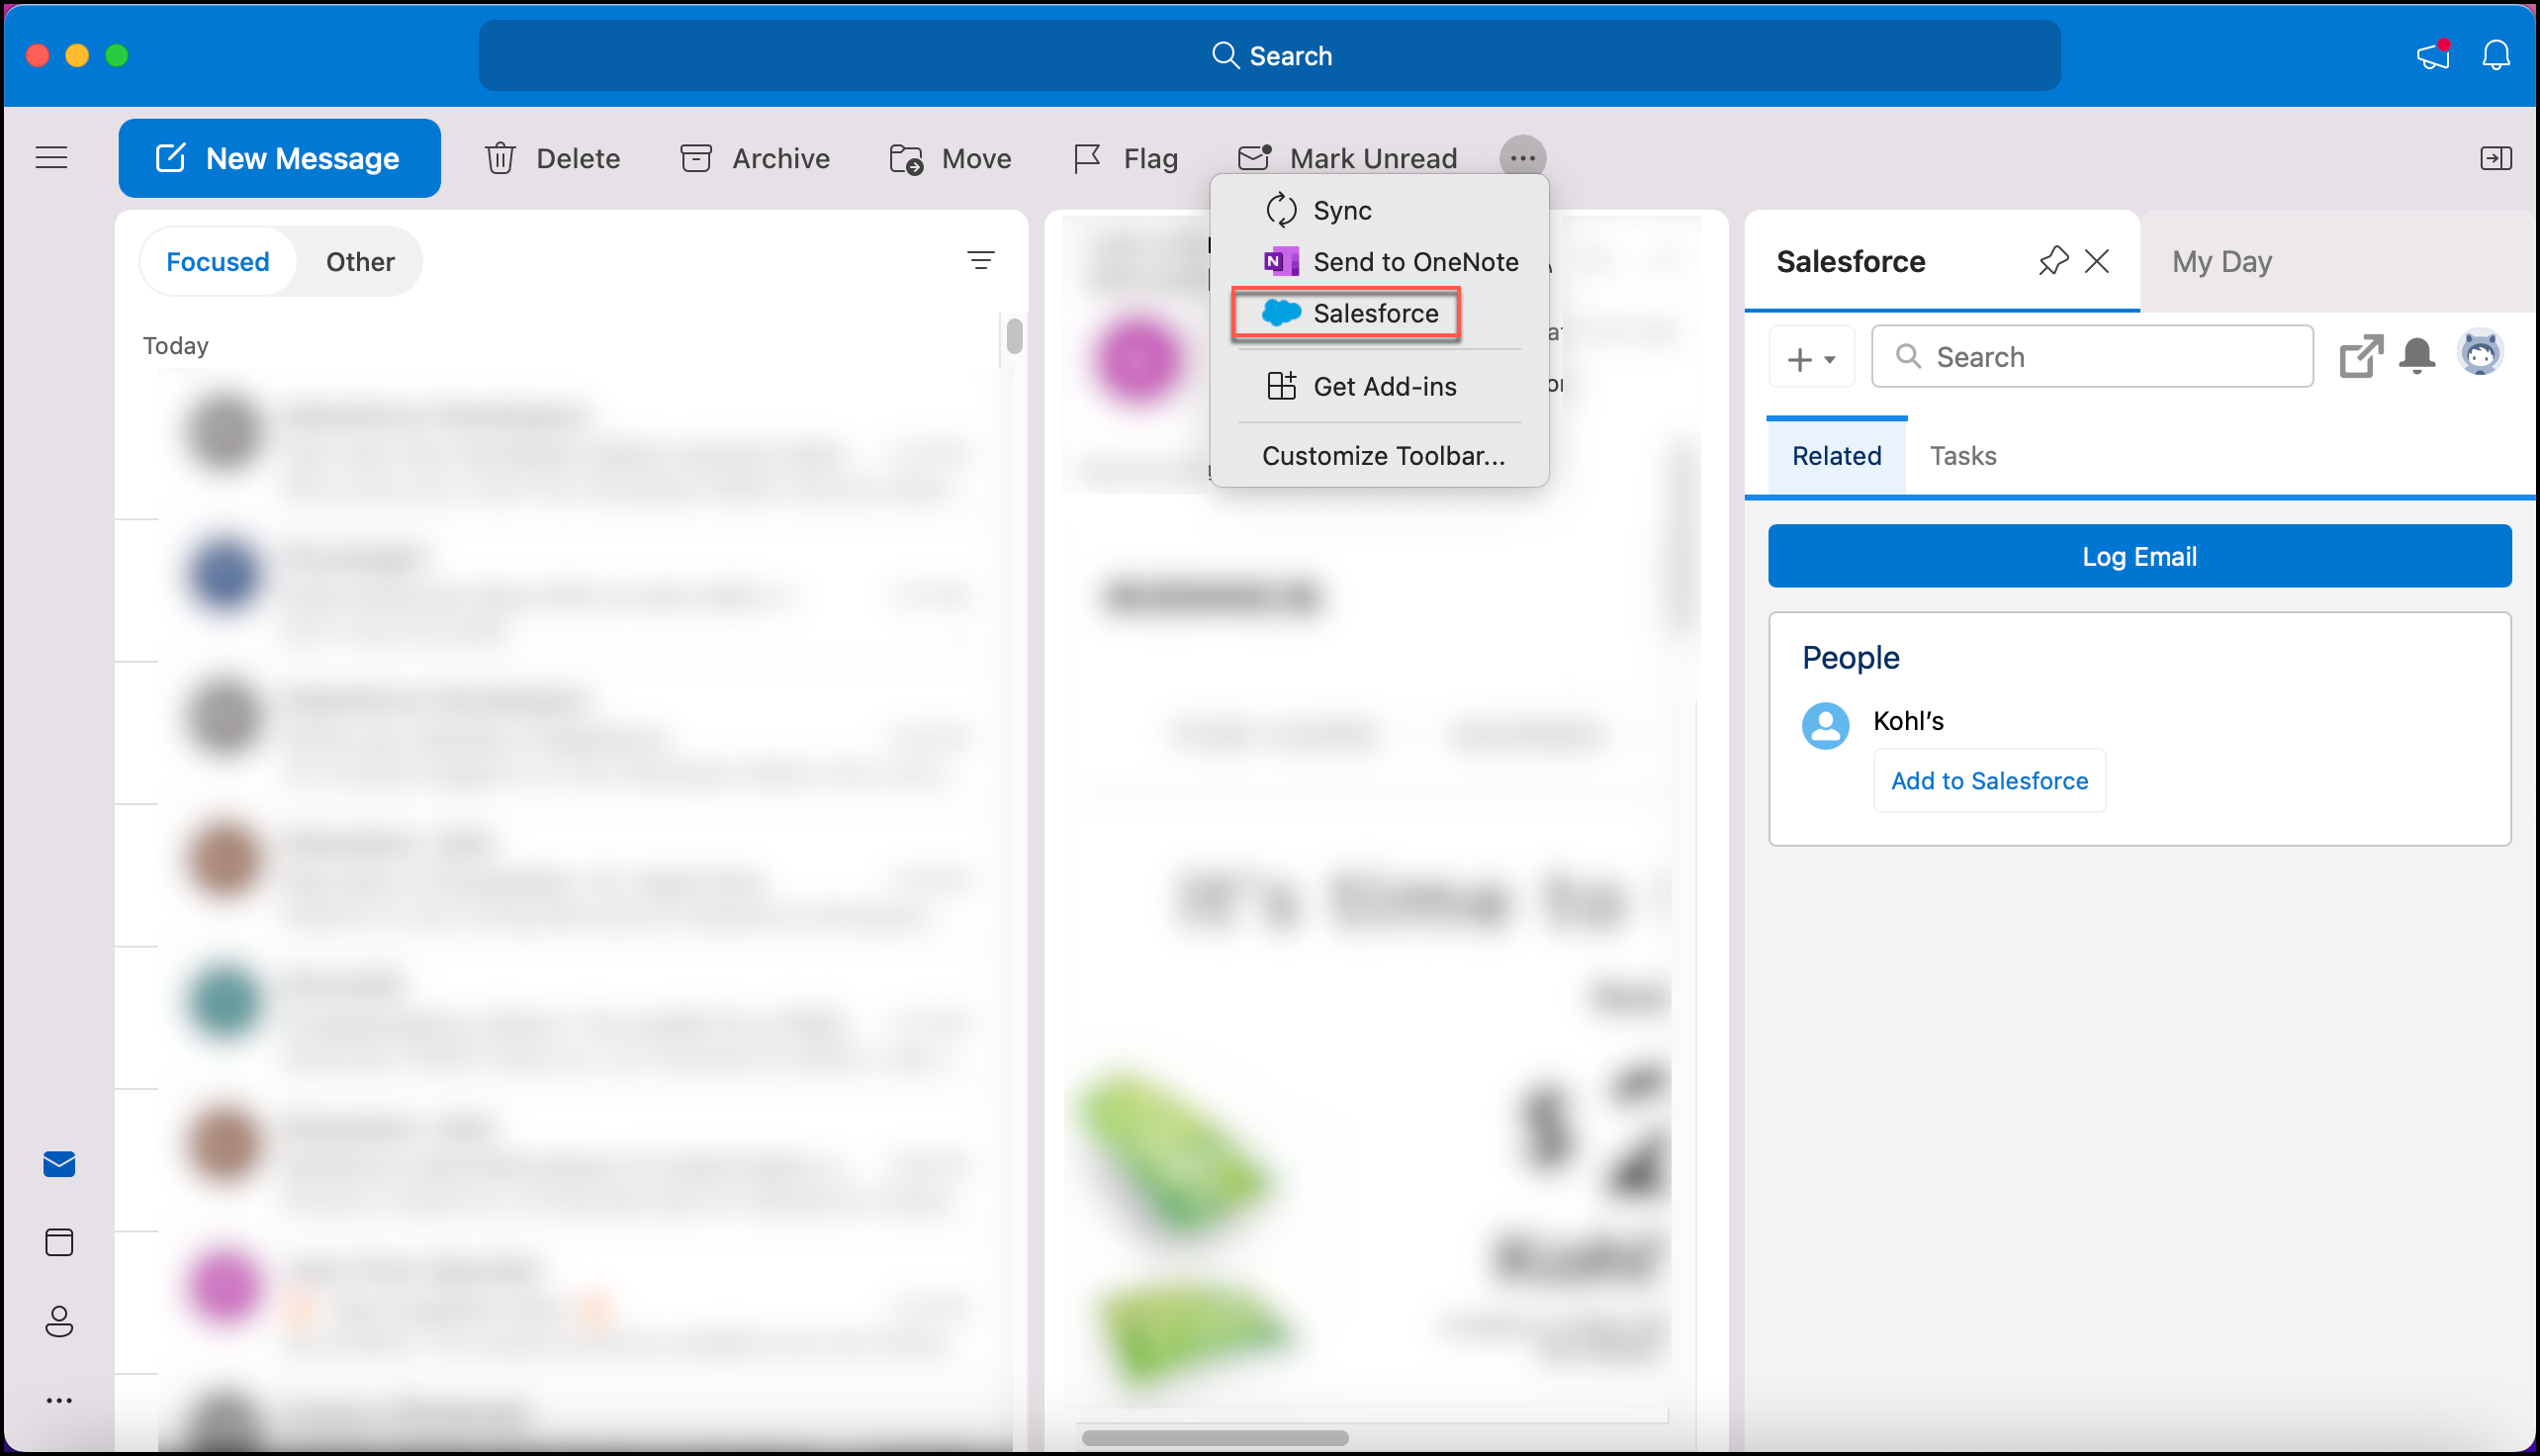Compose with the New Message button
The width and height of the screenshot is (2540, 1456).
[279, 158]
